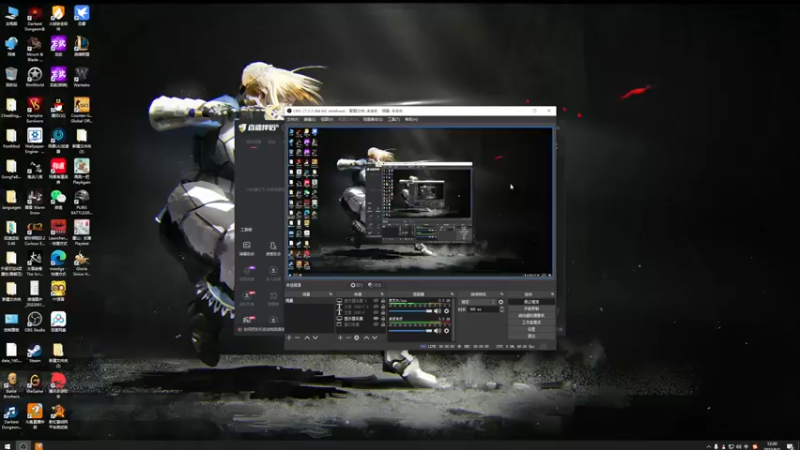The image size is (800, 450).
Task: Remove scene with the minus button in 场景 panel
Action: pos(297,338)
